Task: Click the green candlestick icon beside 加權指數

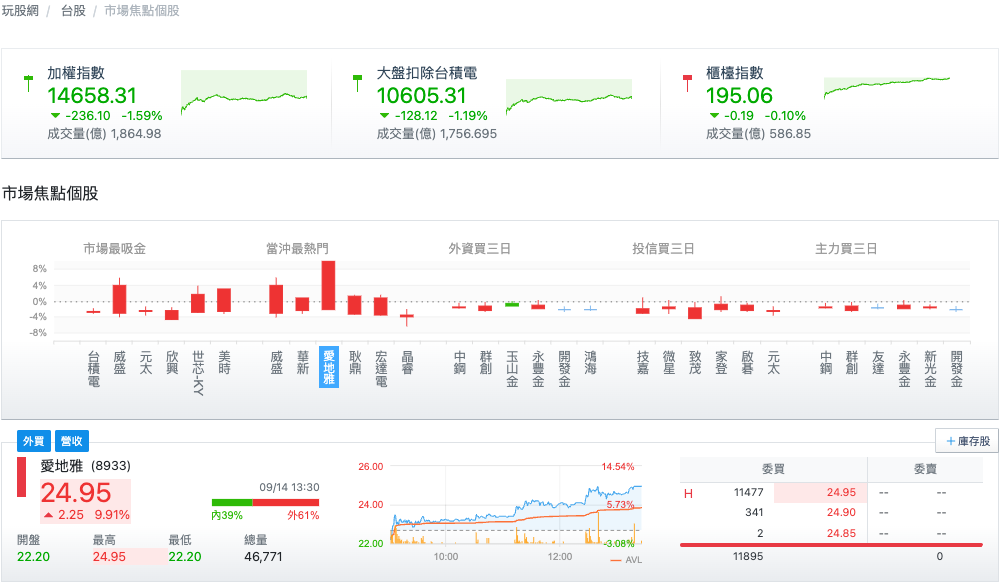Action: [x=28, y=83]
